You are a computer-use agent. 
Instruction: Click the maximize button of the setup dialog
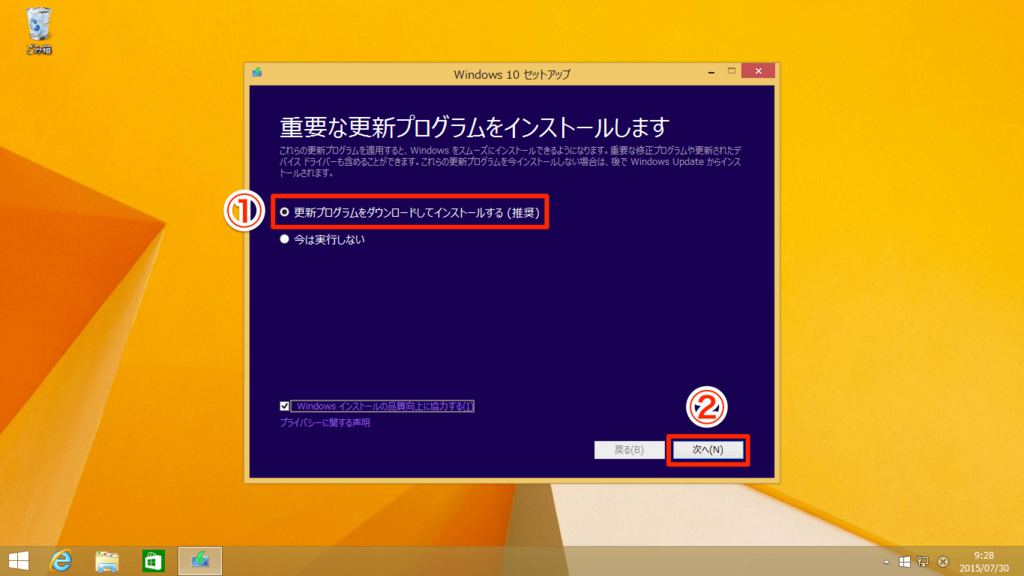(731, 71)
